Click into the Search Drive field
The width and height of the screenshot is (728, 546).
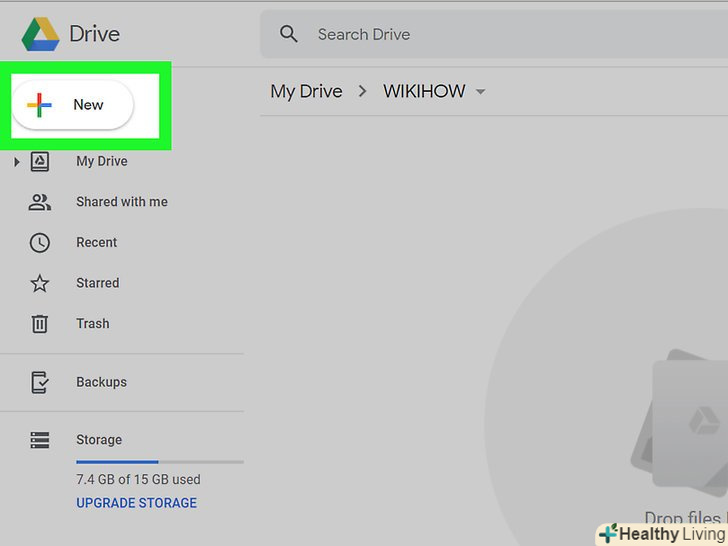494,34
